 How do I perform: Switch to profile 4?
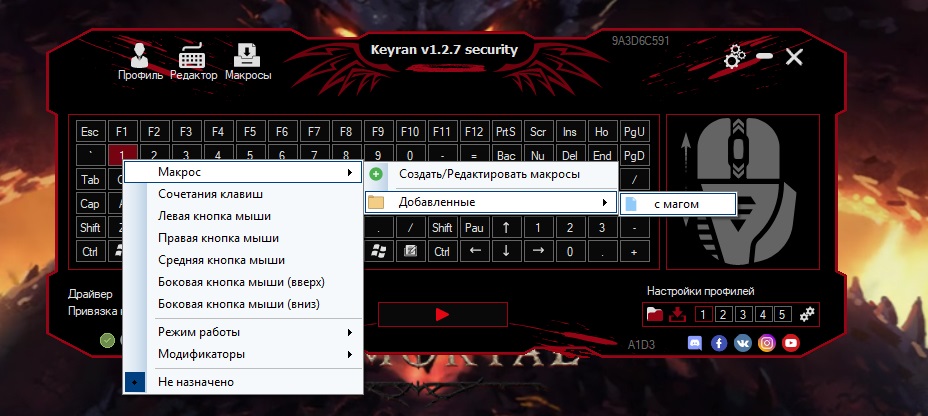[x=763, y=314]
